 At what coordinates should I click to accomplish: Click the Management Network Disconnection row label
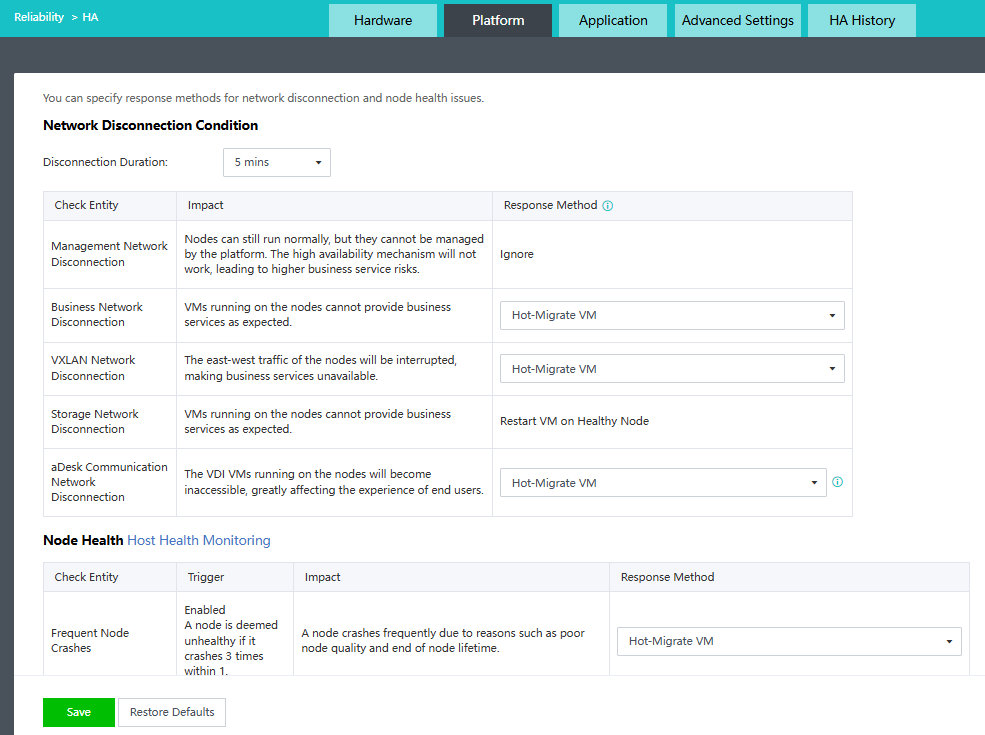(109, 254)
